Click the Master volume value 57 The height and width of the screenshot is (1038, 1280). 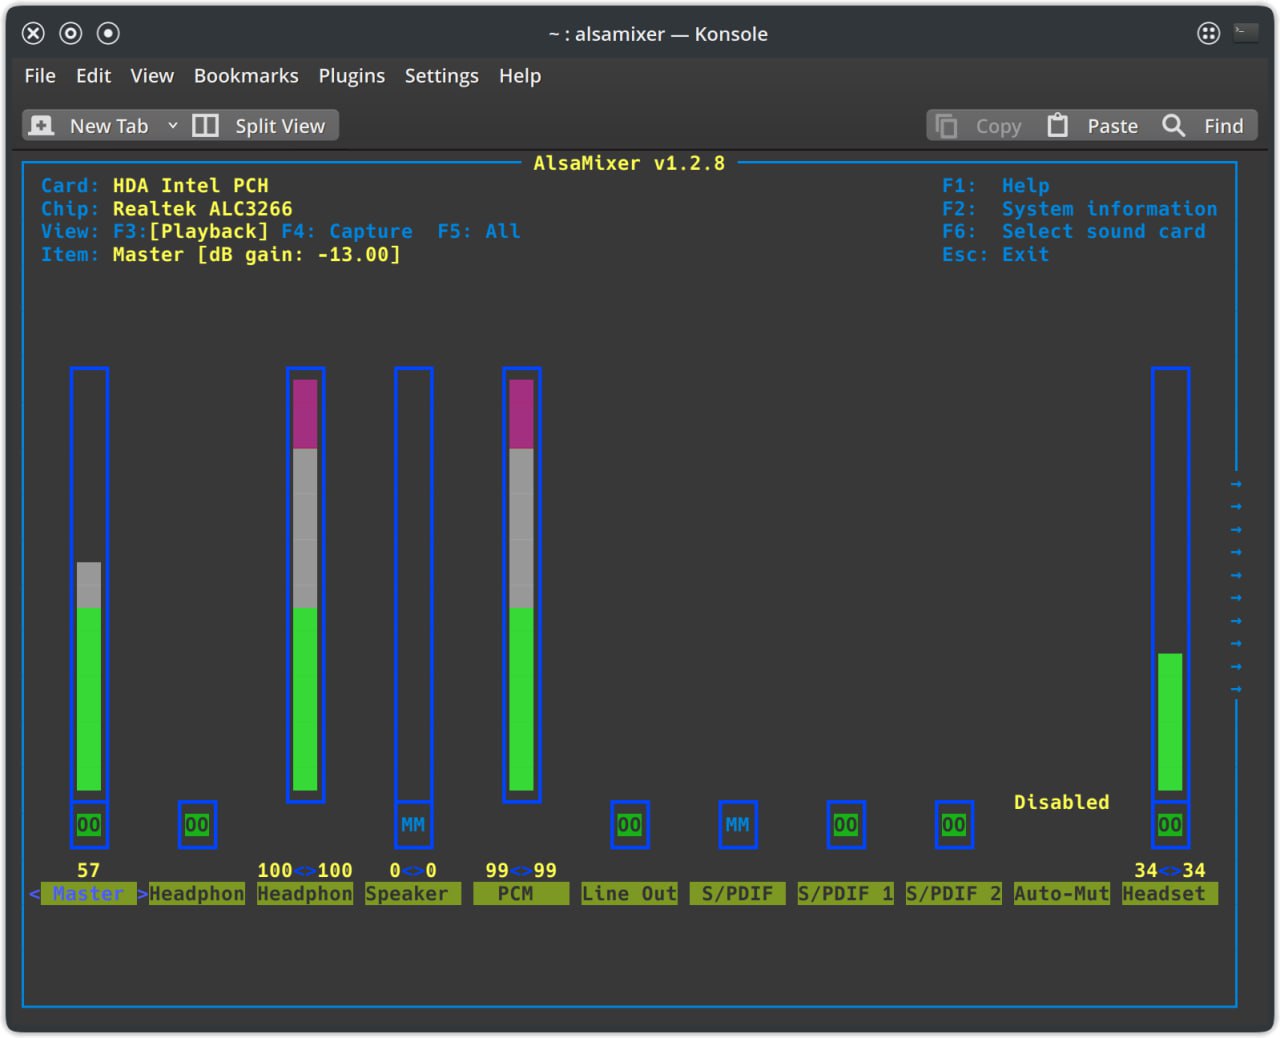point(89,871)
